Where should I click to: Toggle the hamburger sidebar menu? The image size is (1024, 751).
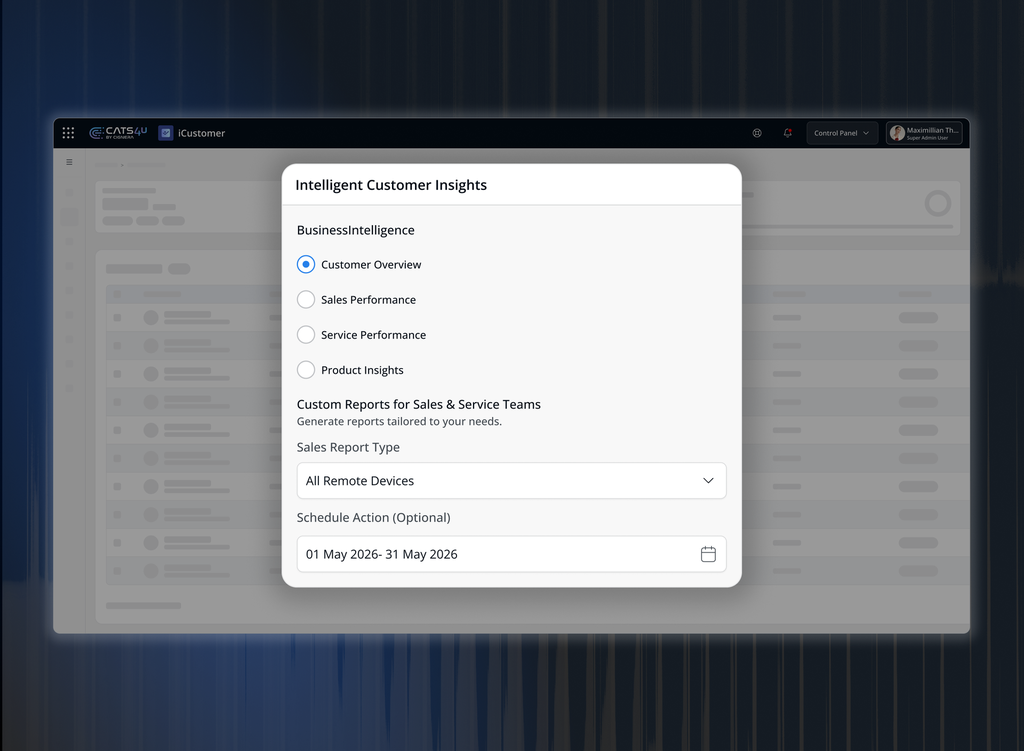pyautogui.click(x=69, y=162)
